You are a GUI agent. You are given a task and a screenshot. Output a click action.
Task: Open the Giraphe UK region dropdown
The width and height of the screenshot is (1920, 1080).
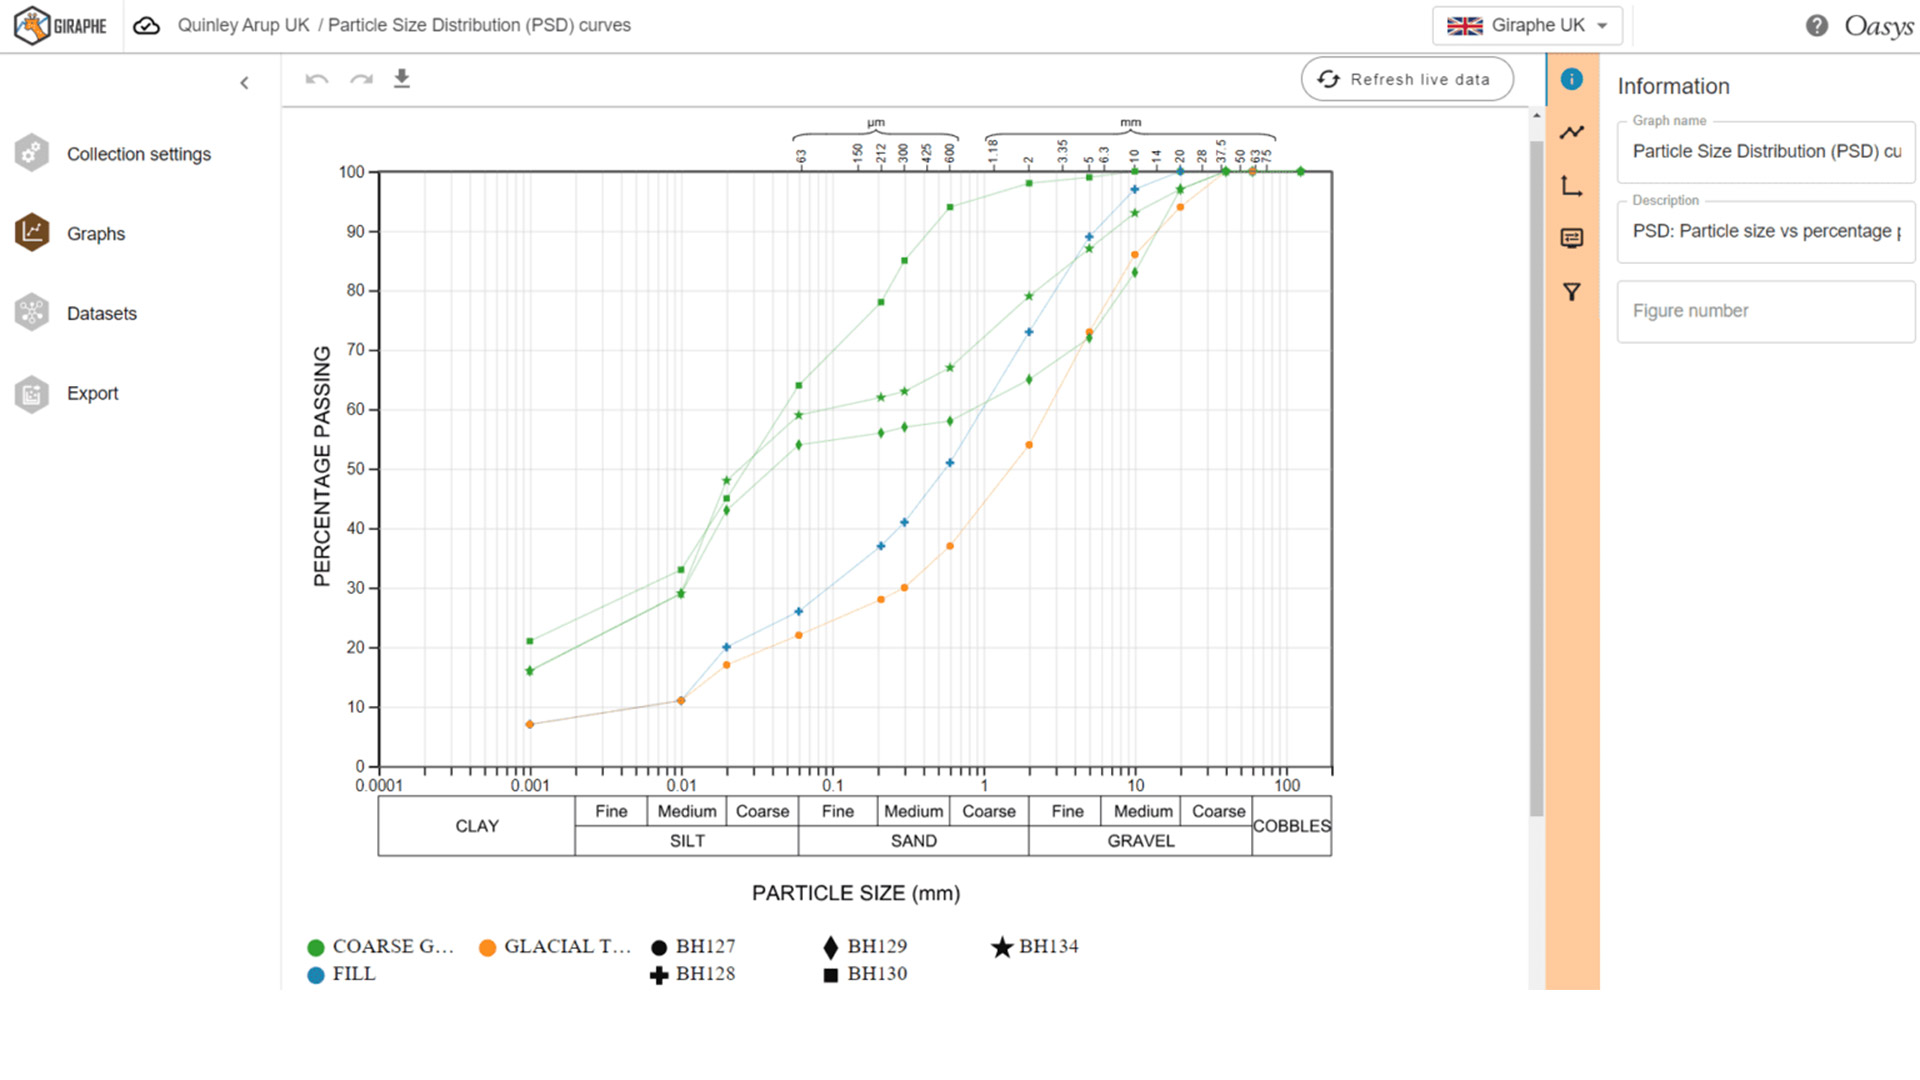pyautogui.click(x=1526, y=26)
